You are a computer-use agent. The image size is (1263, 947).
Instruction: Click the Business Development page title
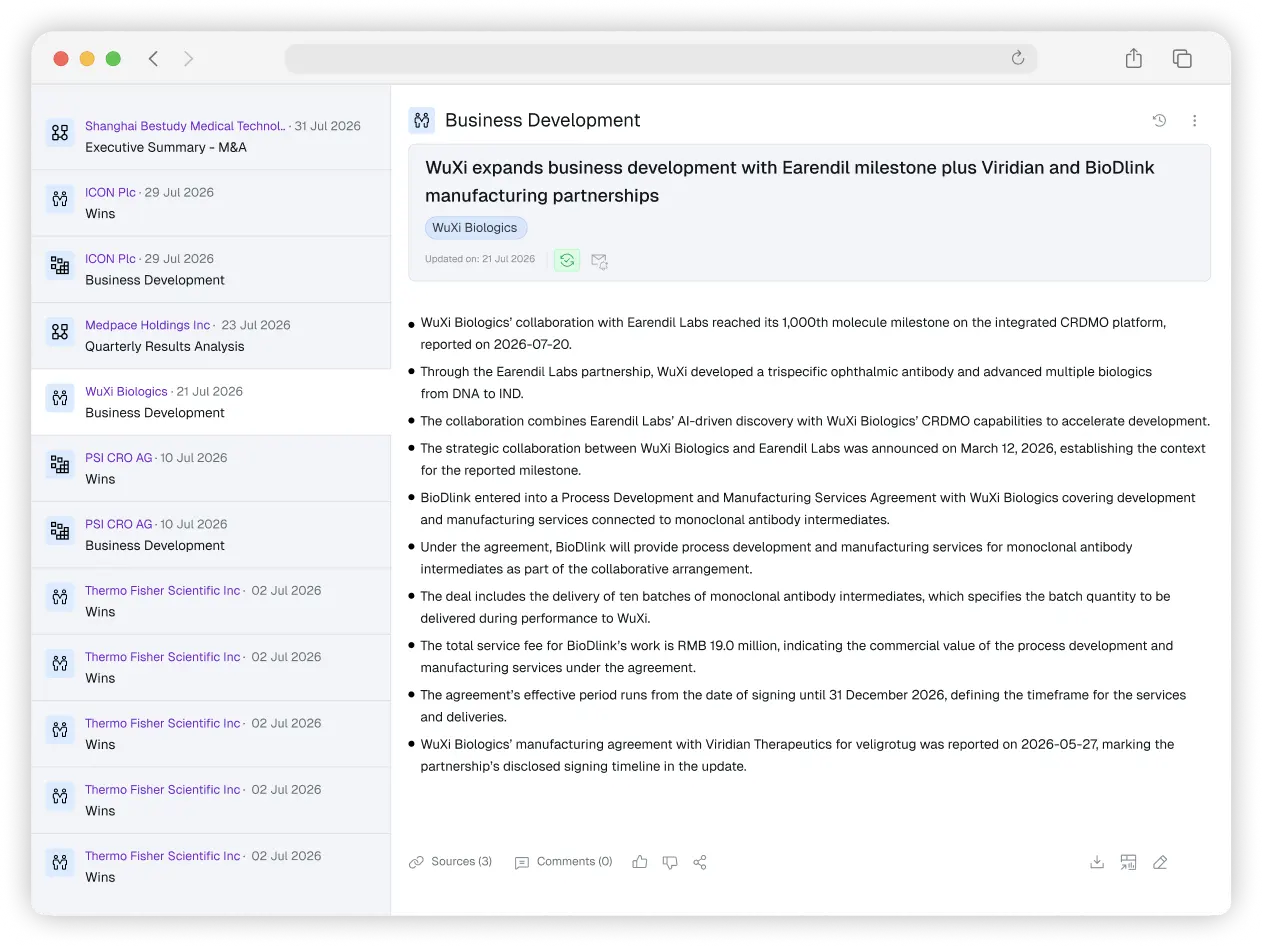coord(543,120)
